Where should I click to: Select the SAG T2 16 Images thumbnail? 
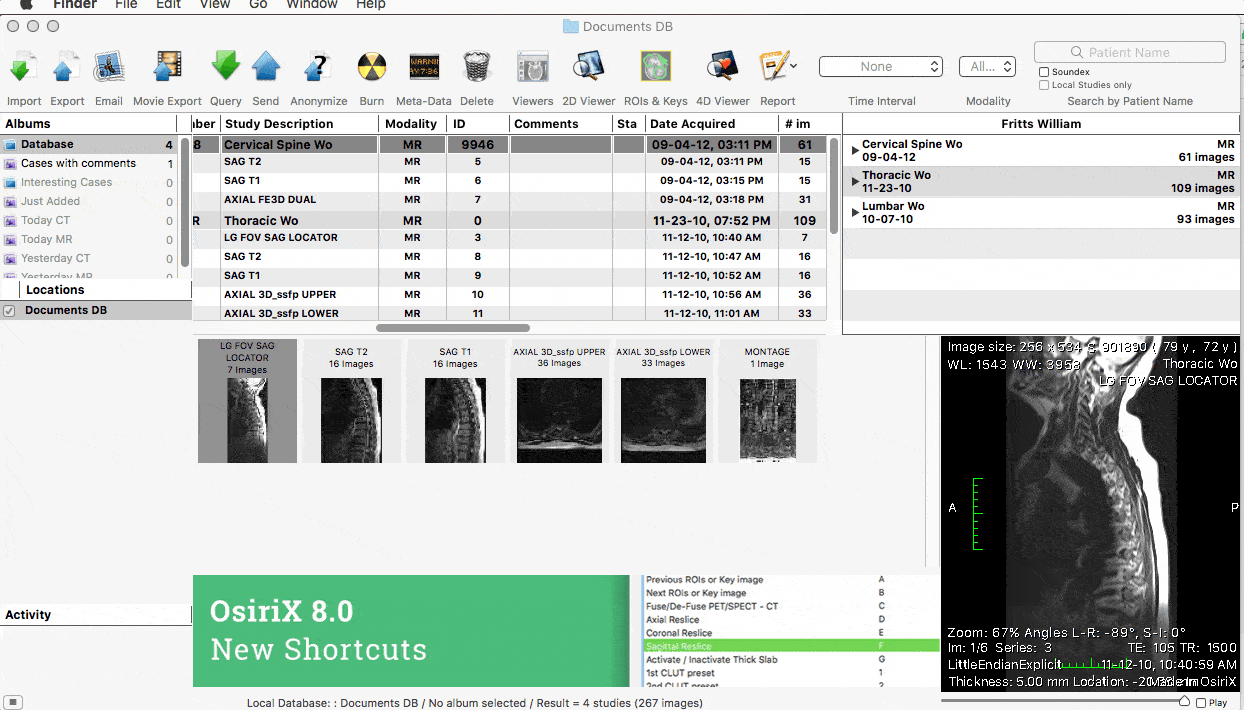pyautogui.click(x=351, y=401)
